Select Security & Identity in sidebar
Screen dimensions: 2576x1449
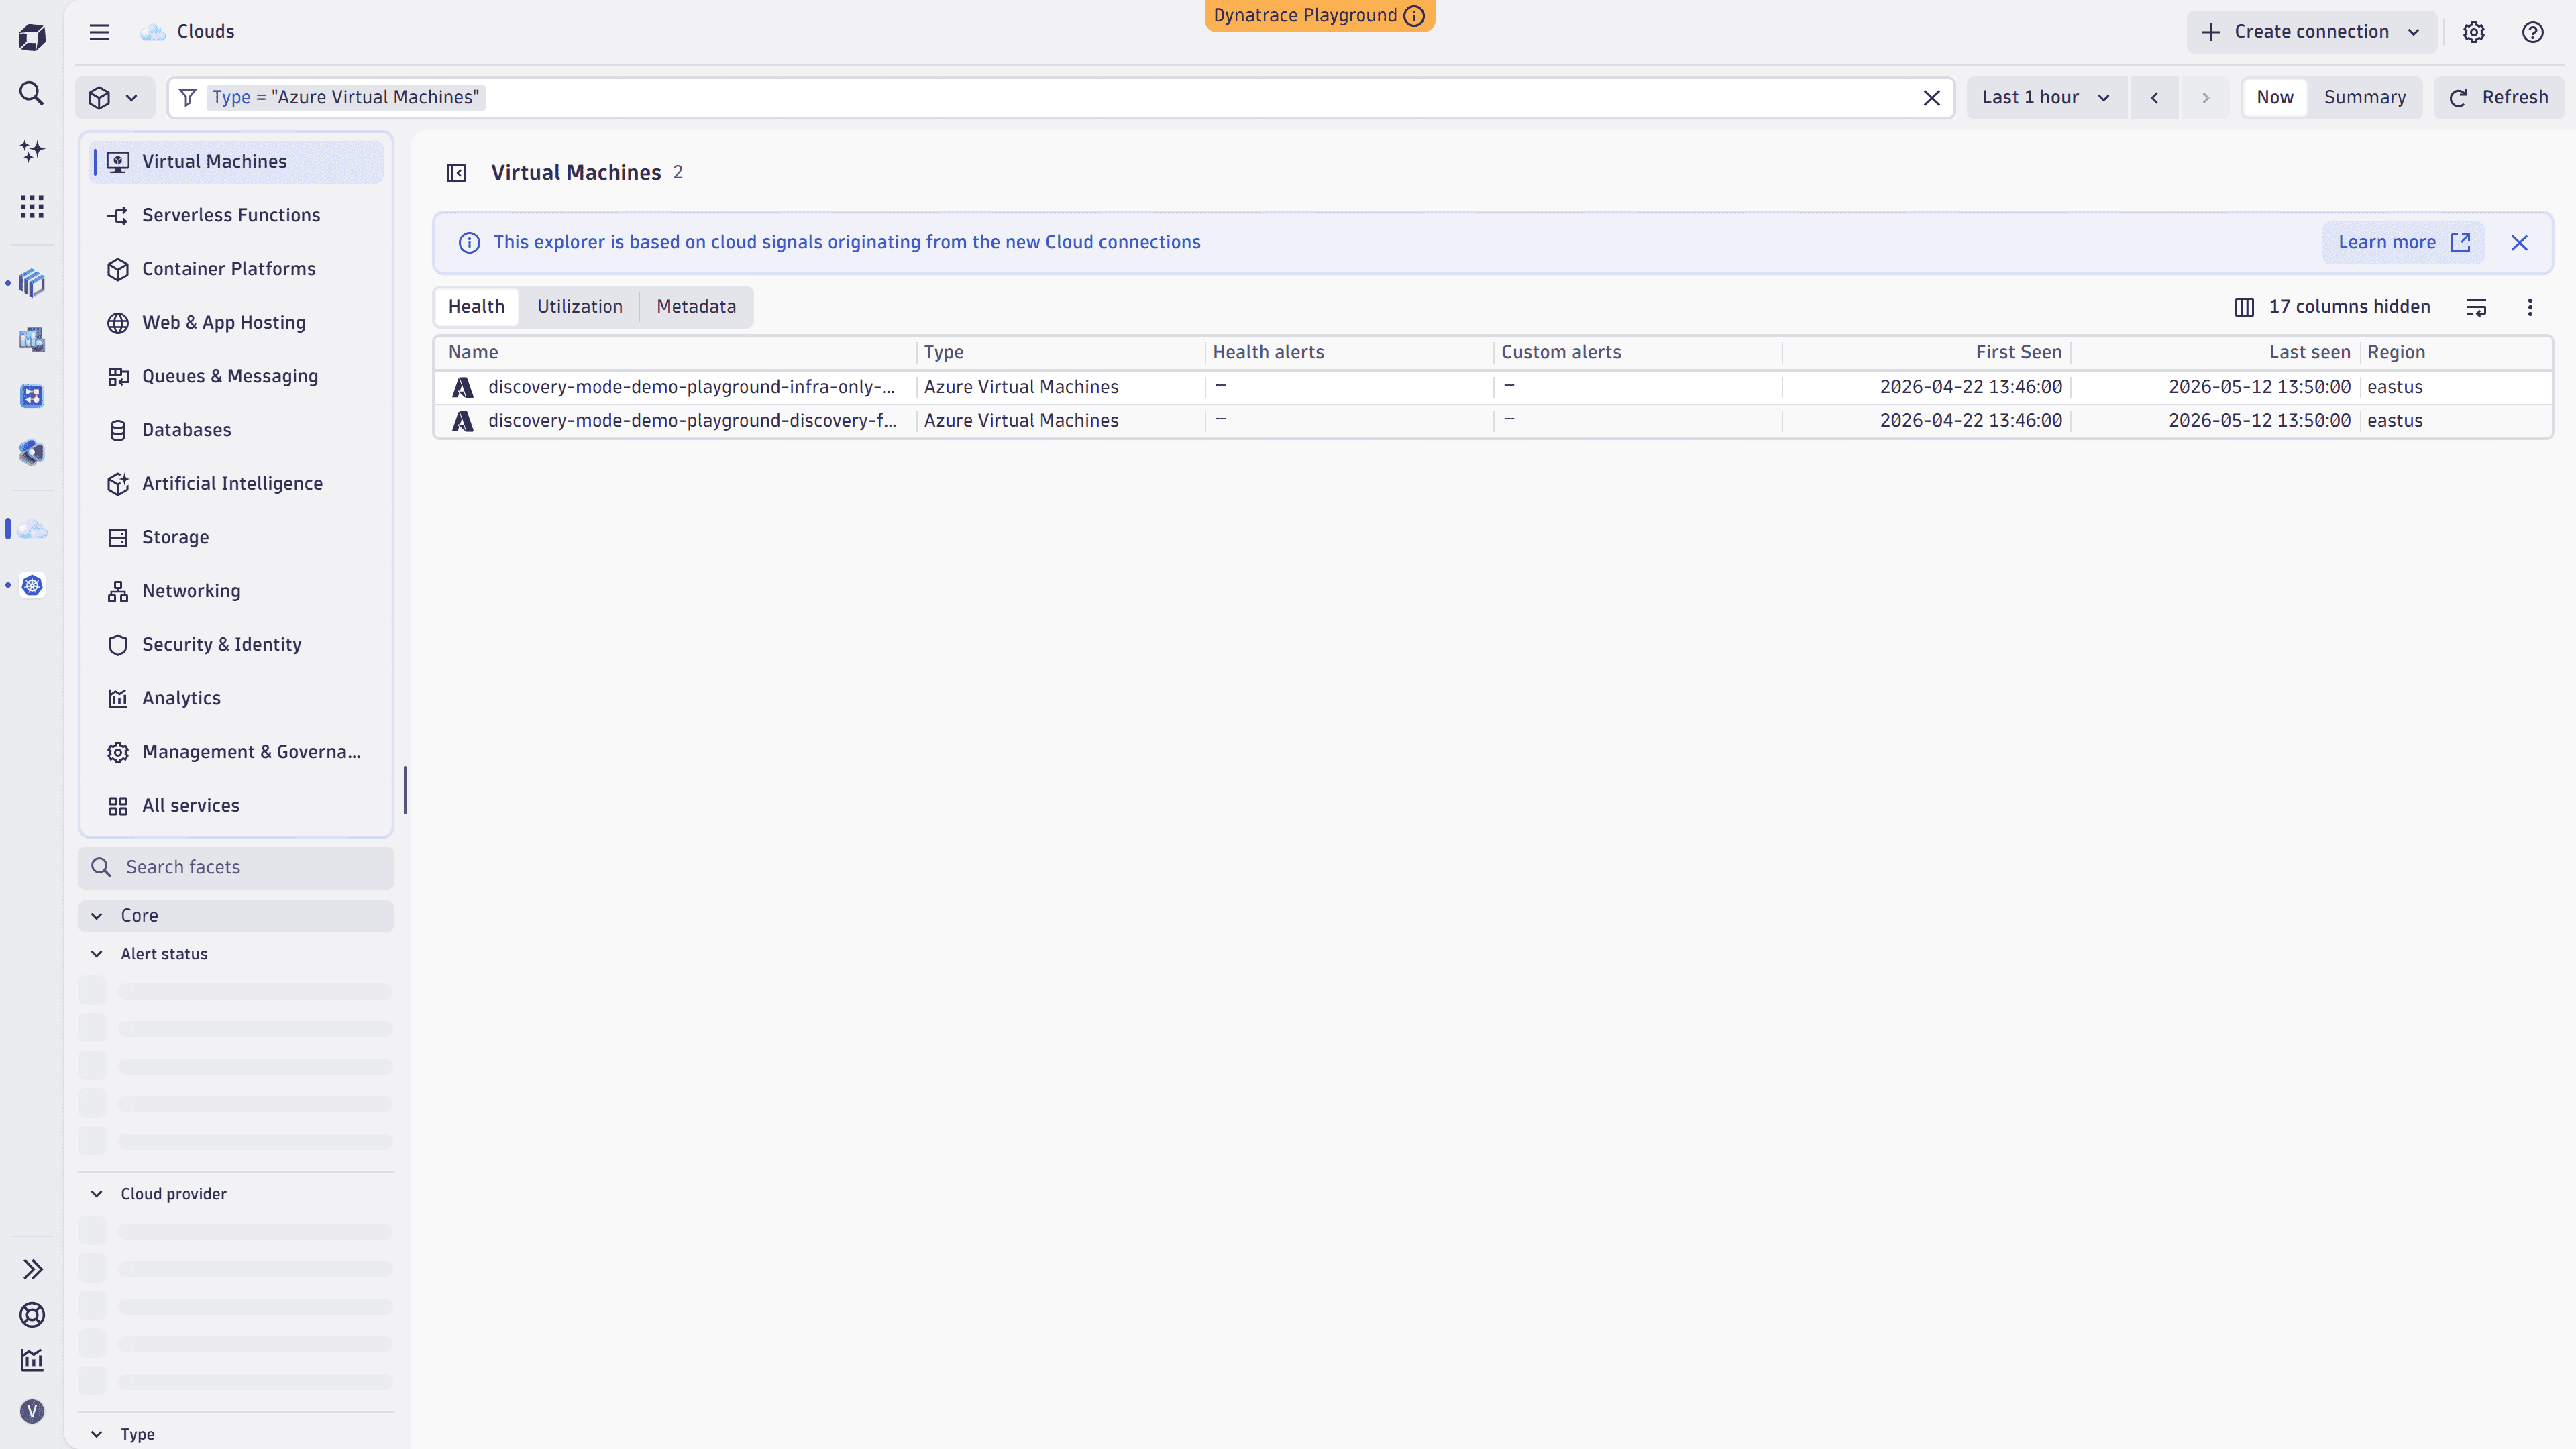click(236, 645)
